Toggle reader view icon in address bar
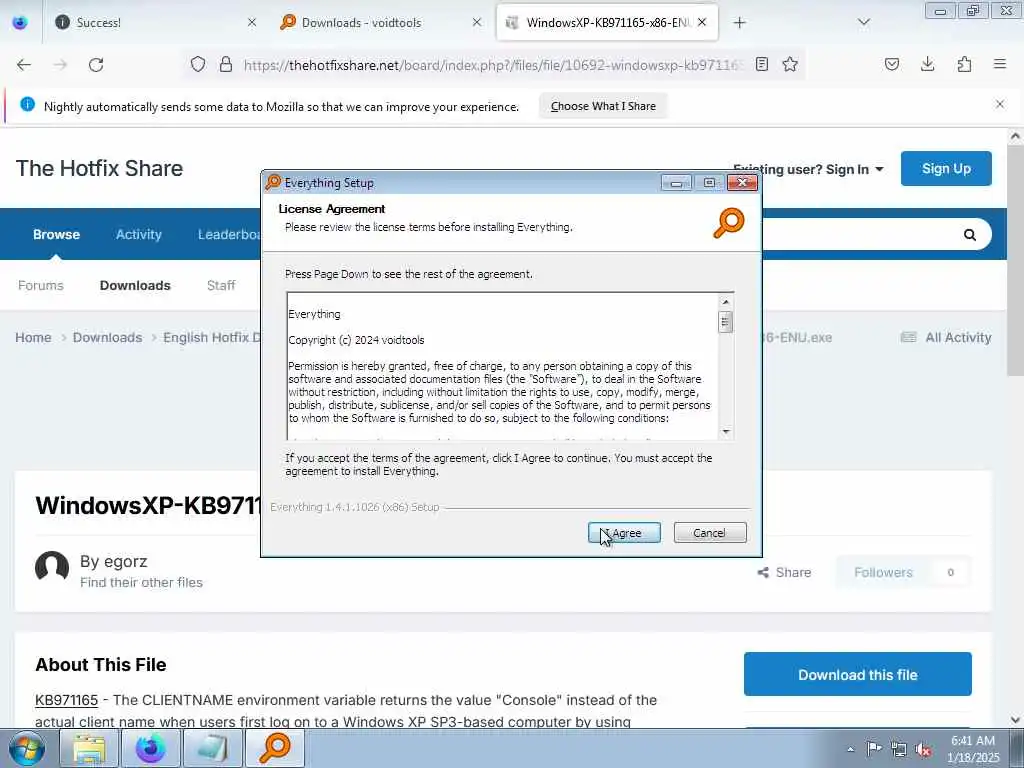The image size is (1024, 768). (x=761, y=64)
